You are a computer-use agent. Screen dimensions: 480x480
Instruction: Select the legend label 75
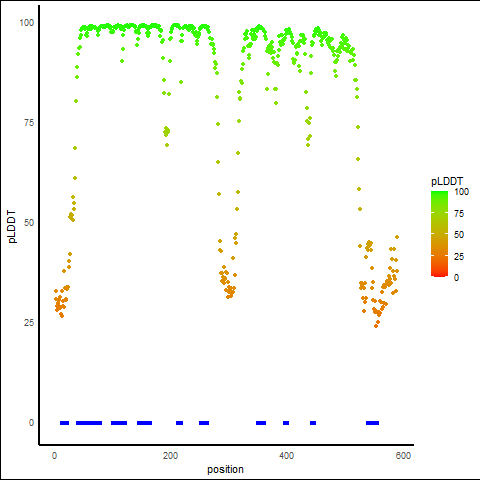459,214
